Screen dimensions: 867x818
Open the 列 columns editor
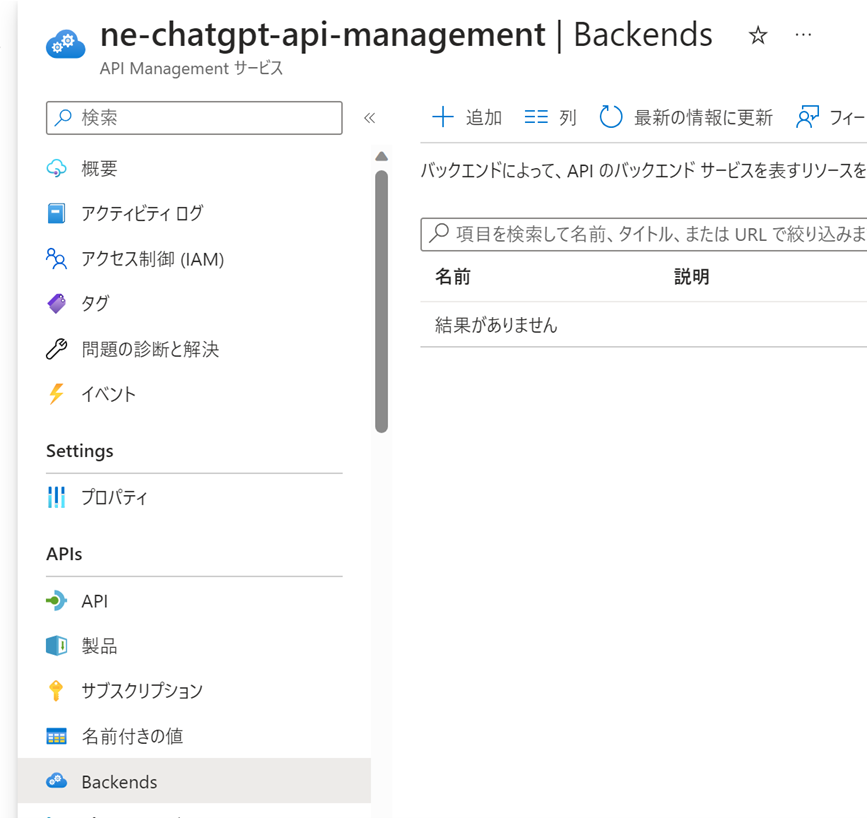pos(551,117)
